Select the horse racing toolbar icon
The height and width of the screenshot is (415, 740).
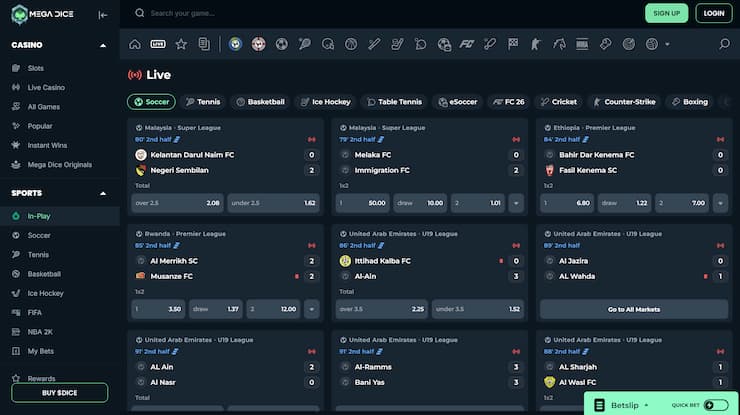(x=559, y=44)
